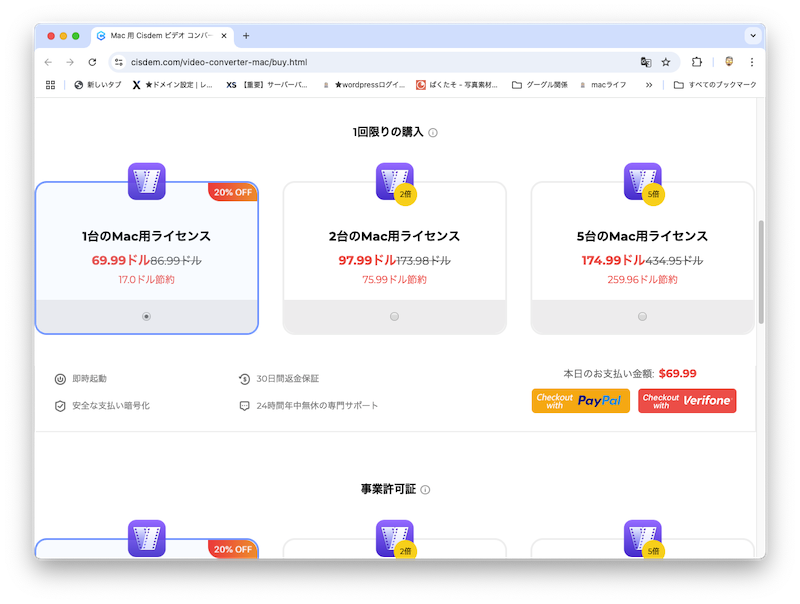Click the 即時起動 power icon
The height and width of the screenshot is (604, 800).
point(60,379)
